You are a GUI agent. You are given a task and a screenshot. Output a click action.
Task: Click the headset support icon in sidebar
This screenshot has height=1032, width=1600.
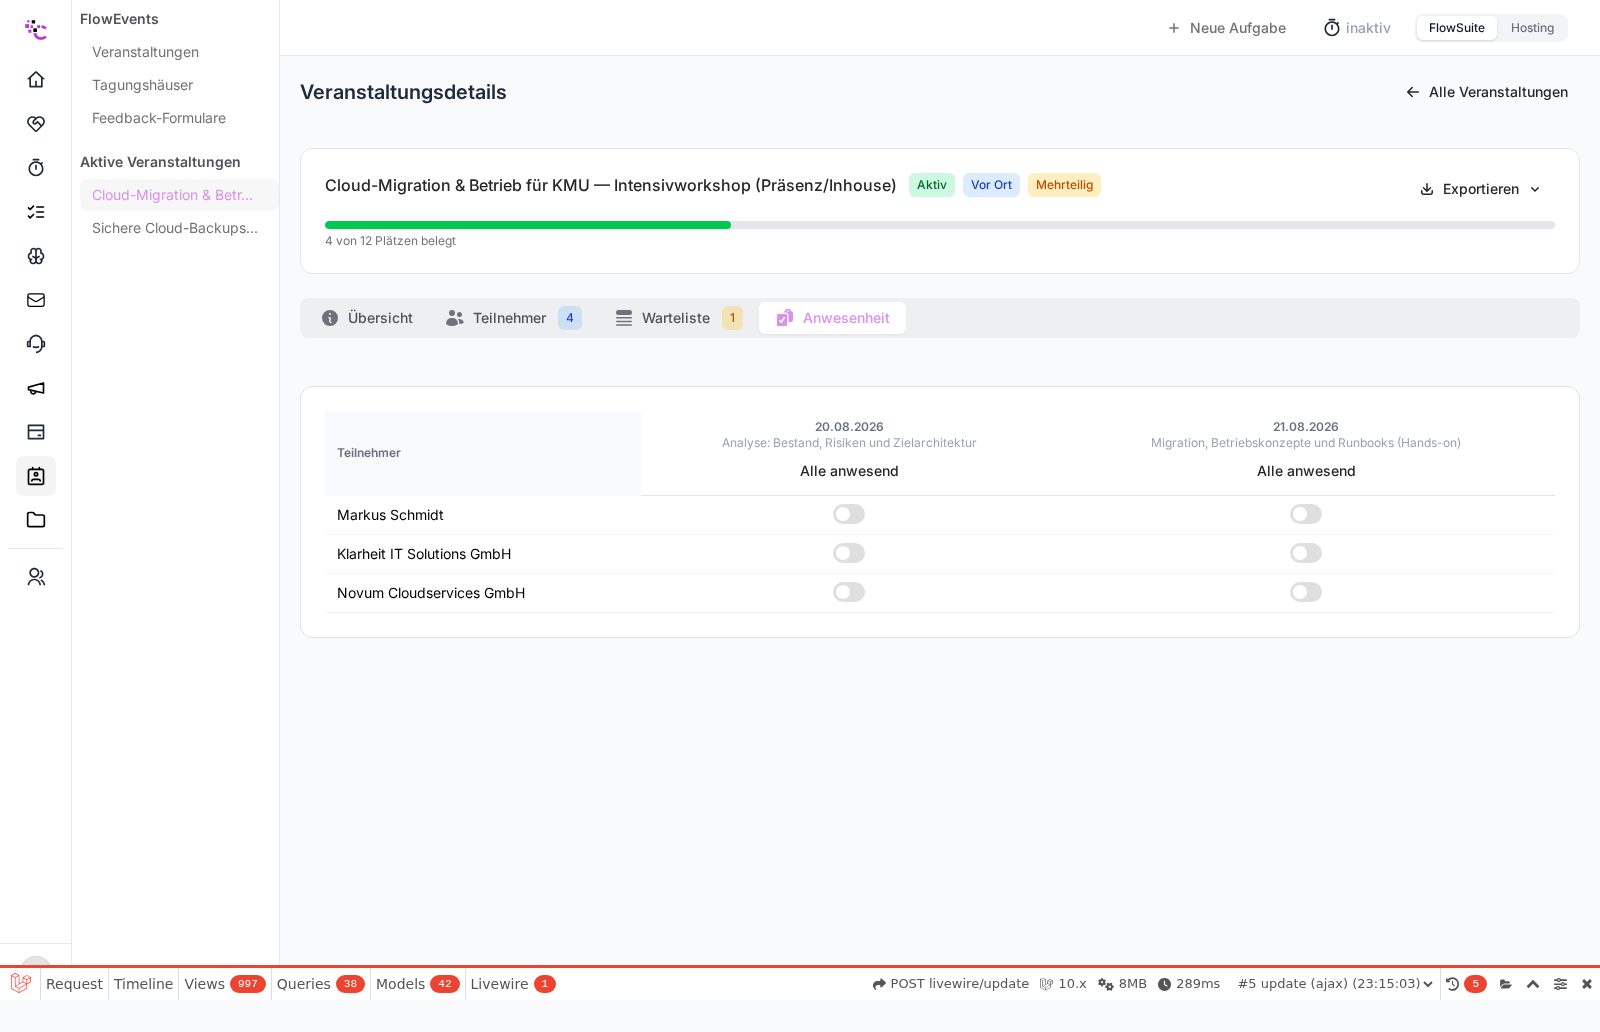pyautogui.click(x=36, y=344)
